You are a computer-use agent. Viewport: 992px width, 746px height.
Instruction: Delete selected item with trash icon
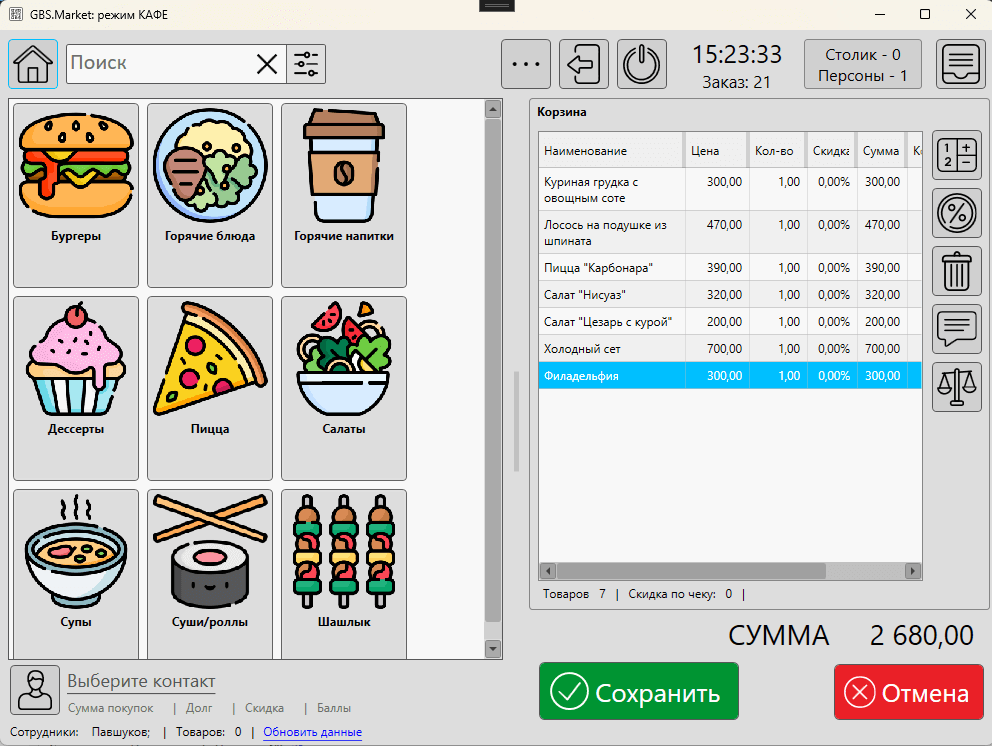[x=957, y=271]
